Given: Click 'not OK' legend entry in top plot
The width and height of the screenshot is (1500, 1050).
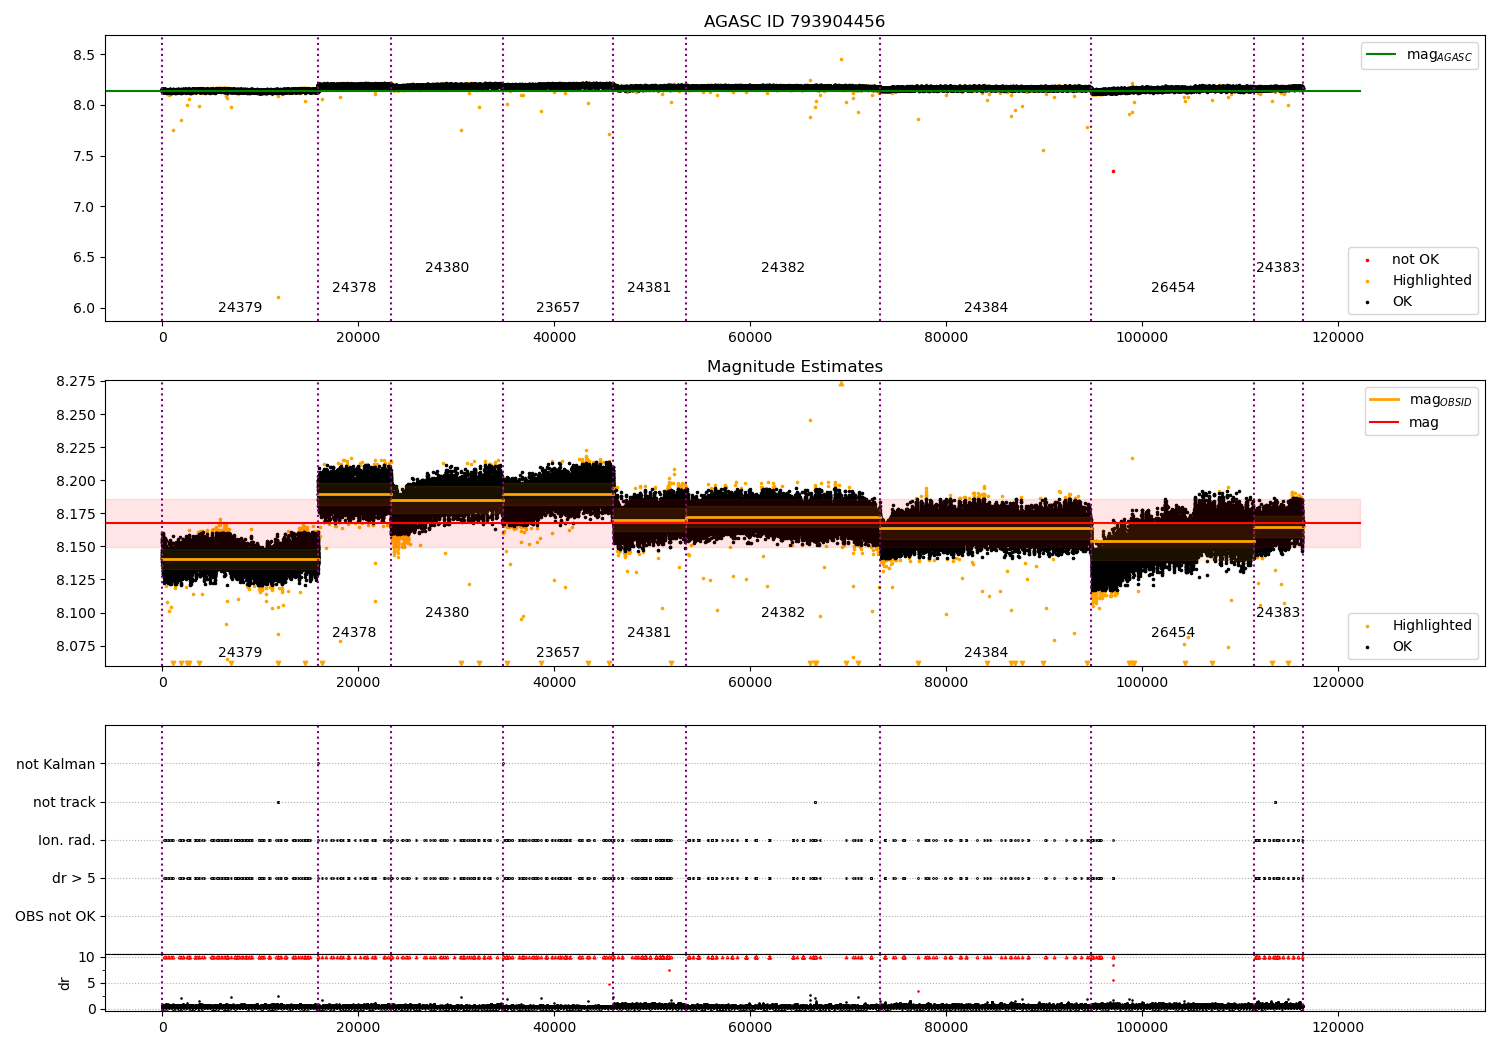Looking at the screenshot, I should tap(1415, 260).
